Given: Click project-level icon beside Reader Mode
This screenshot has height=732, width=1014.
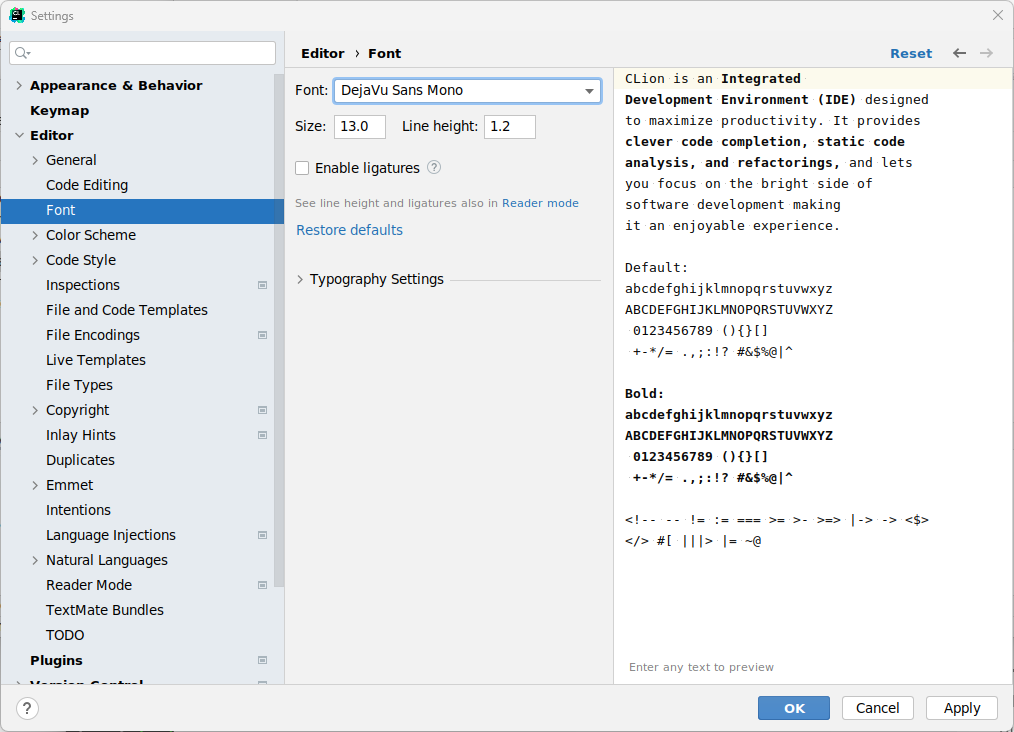Looking at the screenshot, I should click(x=263, y=585).
